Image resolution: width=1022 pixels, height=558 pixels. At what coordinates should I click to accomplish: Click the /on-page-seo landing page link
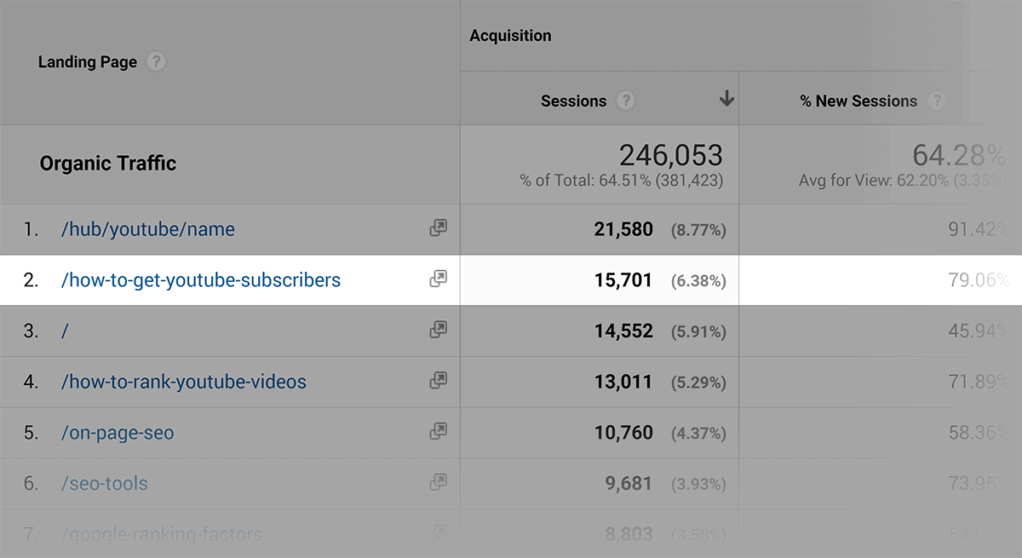[118, 433]
